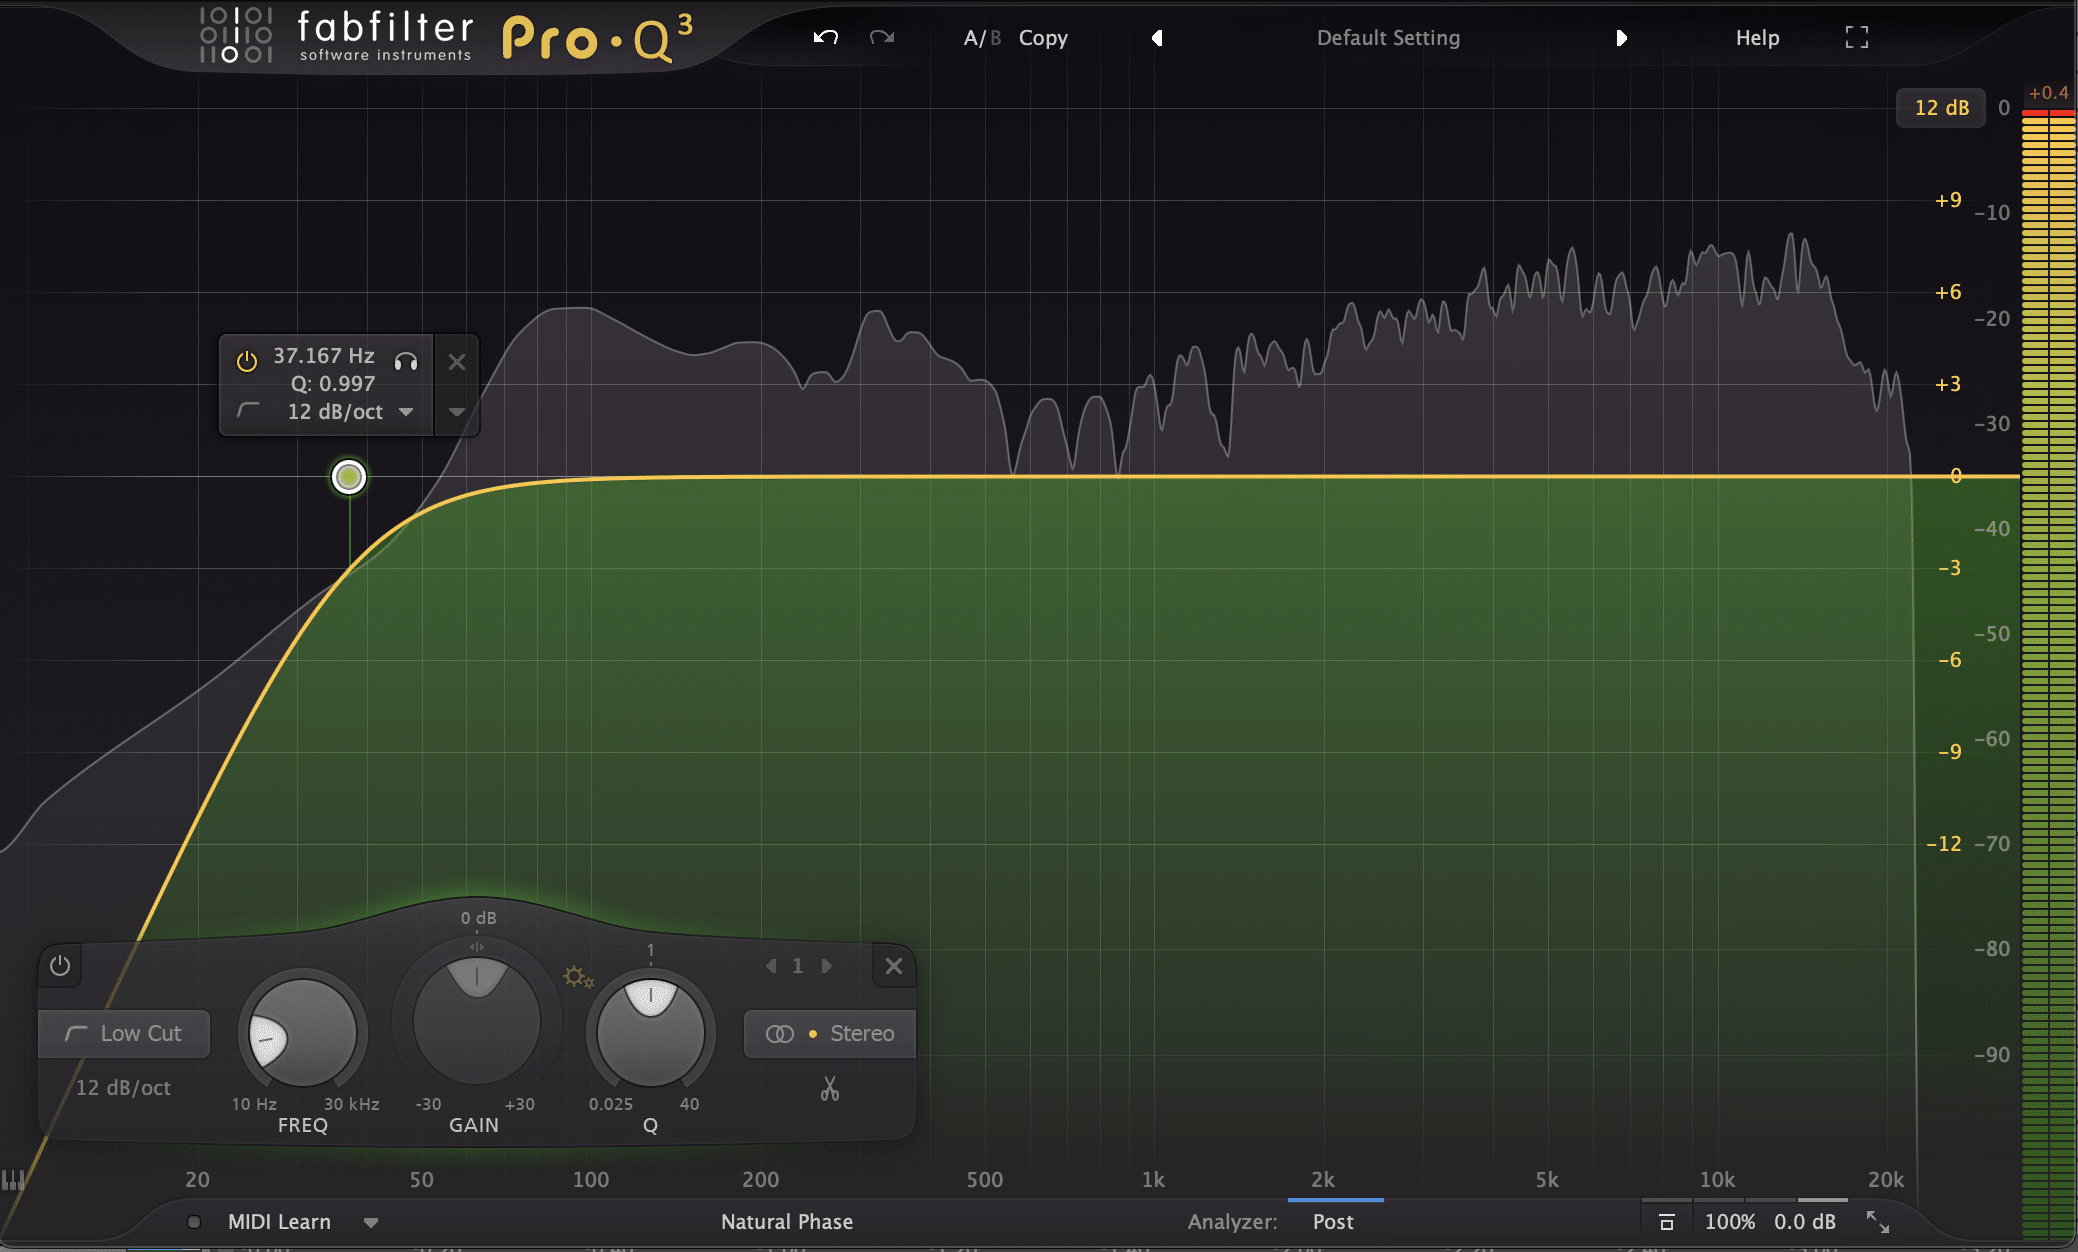Bypass the band with the panel power button

pos(60,966)
